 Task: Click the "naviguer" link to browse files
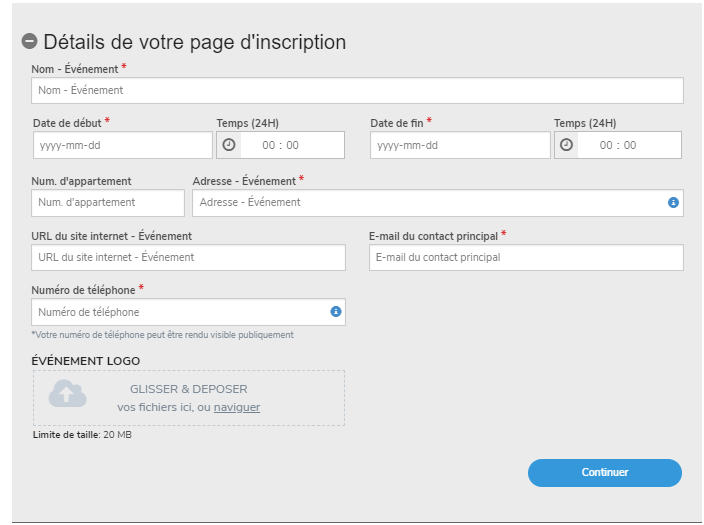pos(237,407)
